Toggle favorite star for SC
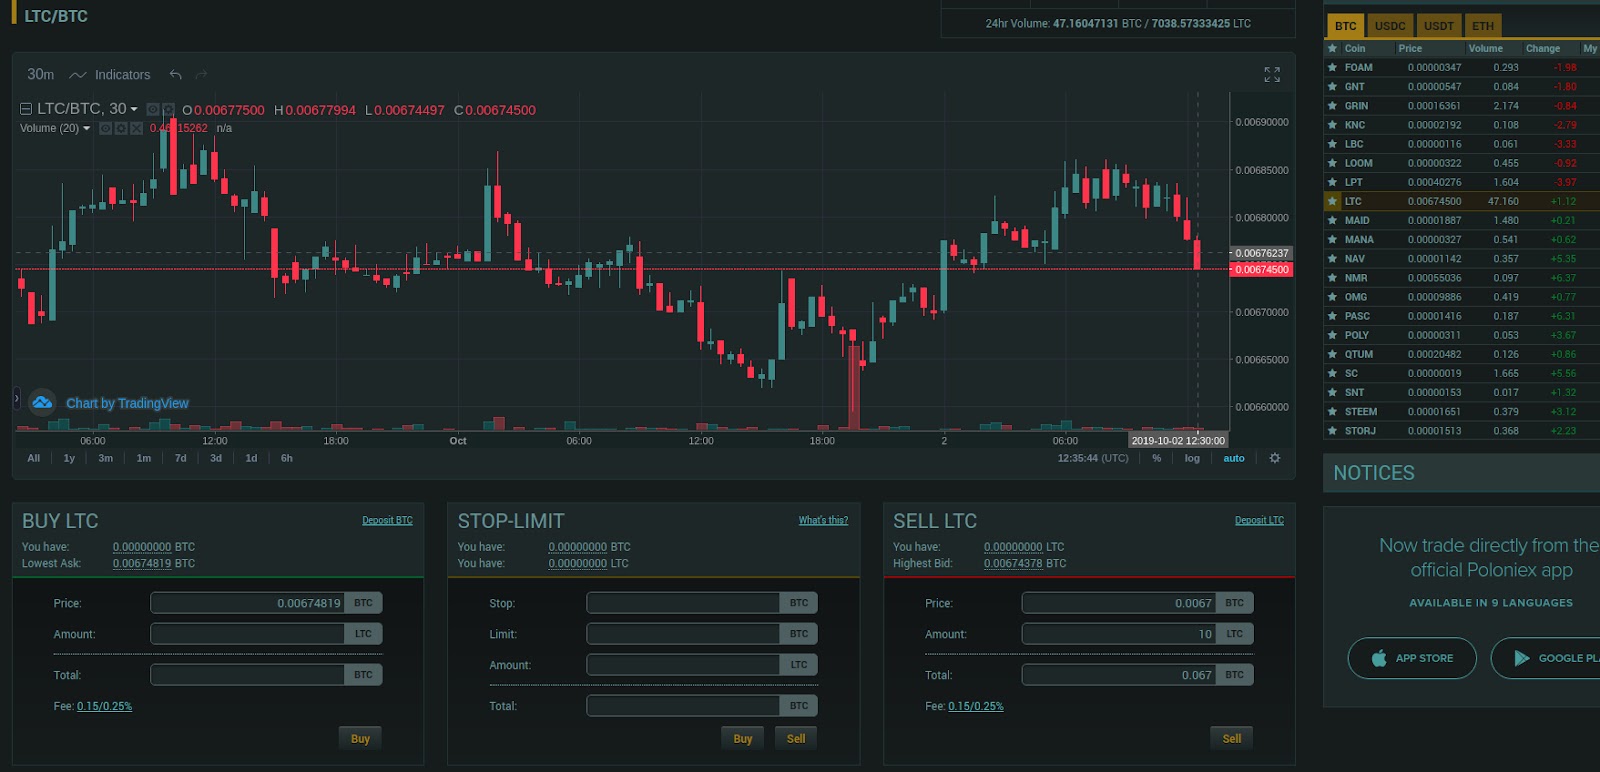 pyautogui.click(x=1332, y=373)
